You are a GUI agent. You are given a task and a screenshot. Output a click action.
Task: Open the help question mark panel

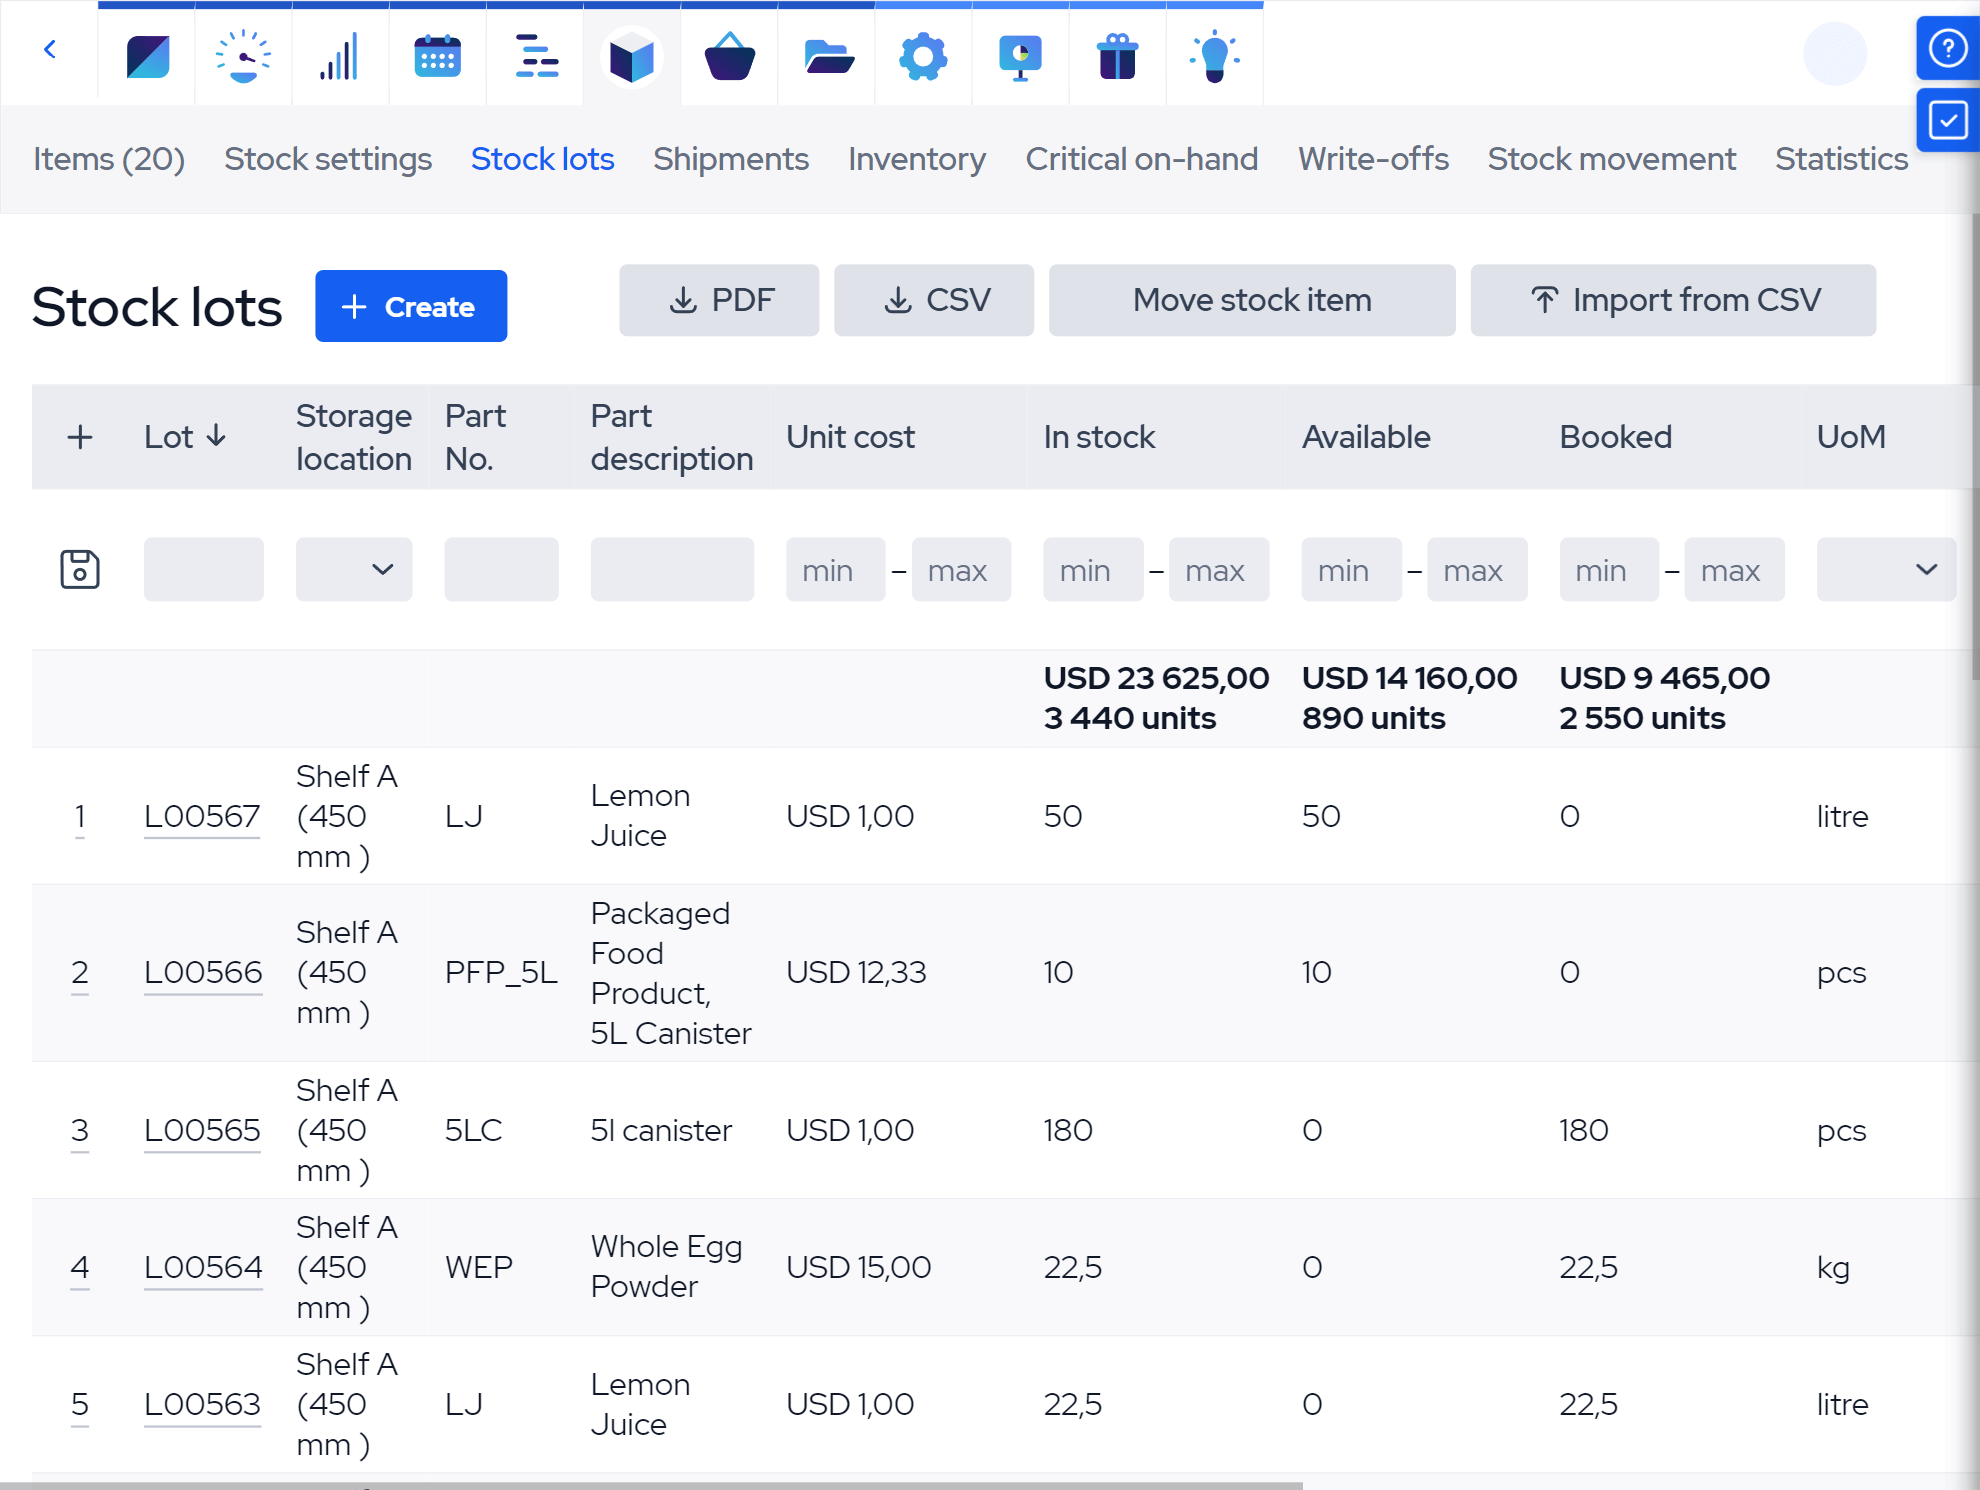(x=1947, y=48)
